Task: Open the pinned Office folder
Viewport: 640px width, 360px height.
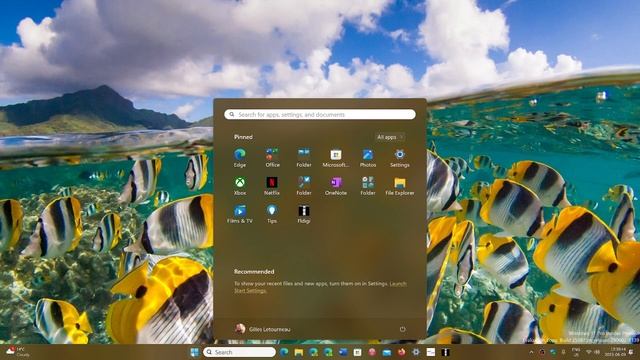Action: click(272, 158)
